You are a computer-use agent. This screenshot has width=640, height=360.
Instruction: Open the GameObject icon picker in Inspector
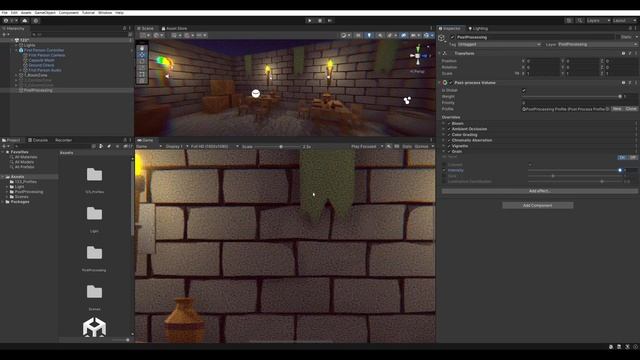click(442, 38)
